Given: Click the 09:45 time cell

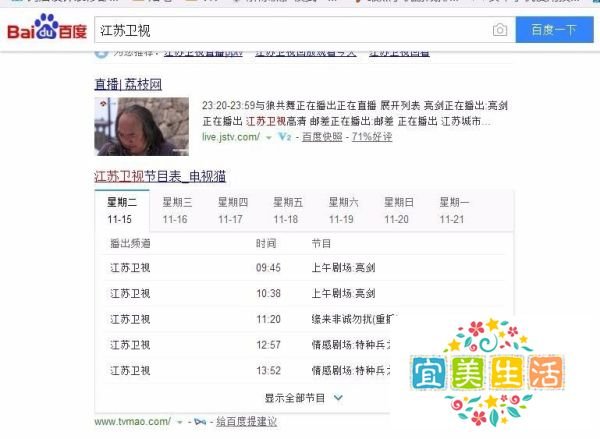Looking at the screenshot, I should tap(268, 268).
